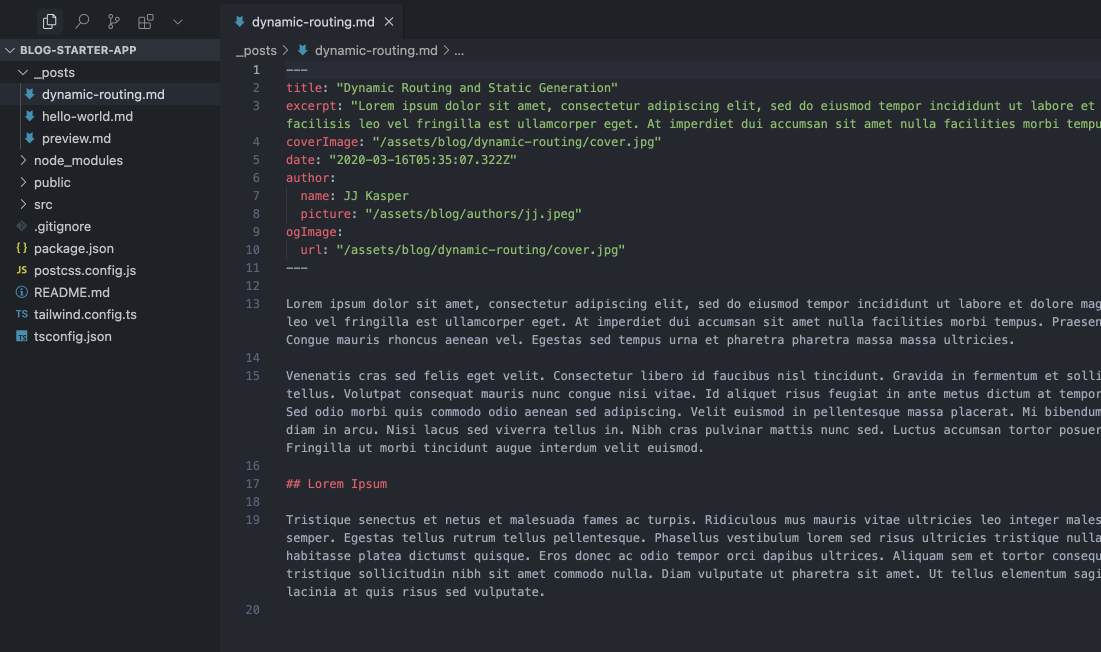Open the Extensions view icon
The width and height of the screenshot is (1101, 652).
(146, 21)
